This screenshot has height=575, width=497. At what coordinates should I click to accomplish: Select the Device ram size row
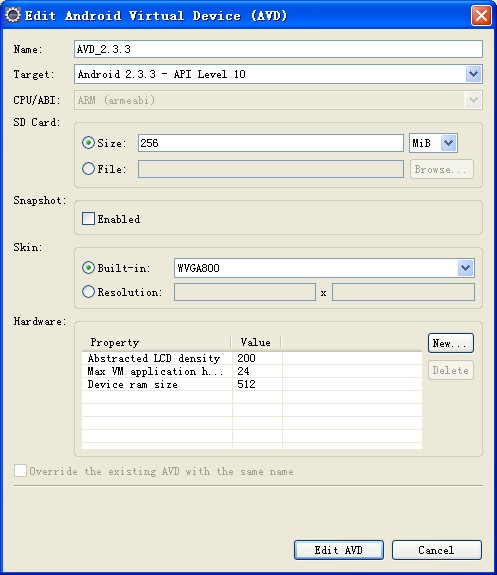252,384
